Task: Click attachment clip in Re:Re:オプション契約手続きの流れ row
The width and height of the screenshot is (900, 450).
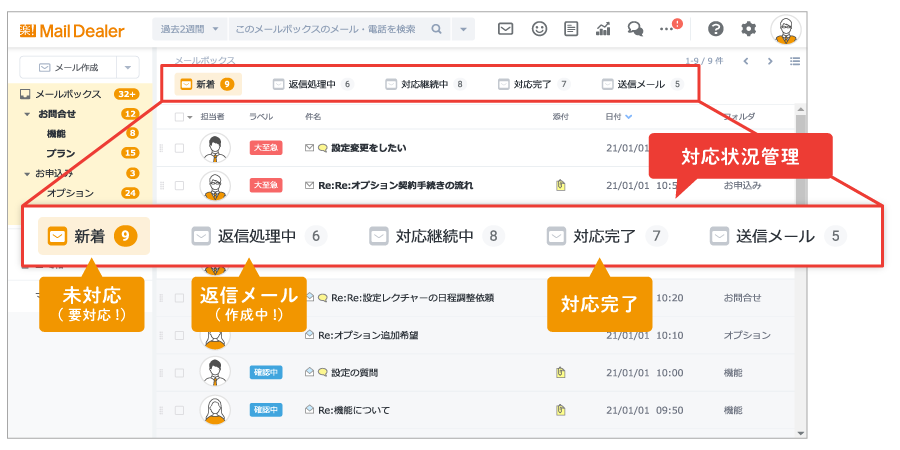Action: pyautogui.click(x=561, y=185)
